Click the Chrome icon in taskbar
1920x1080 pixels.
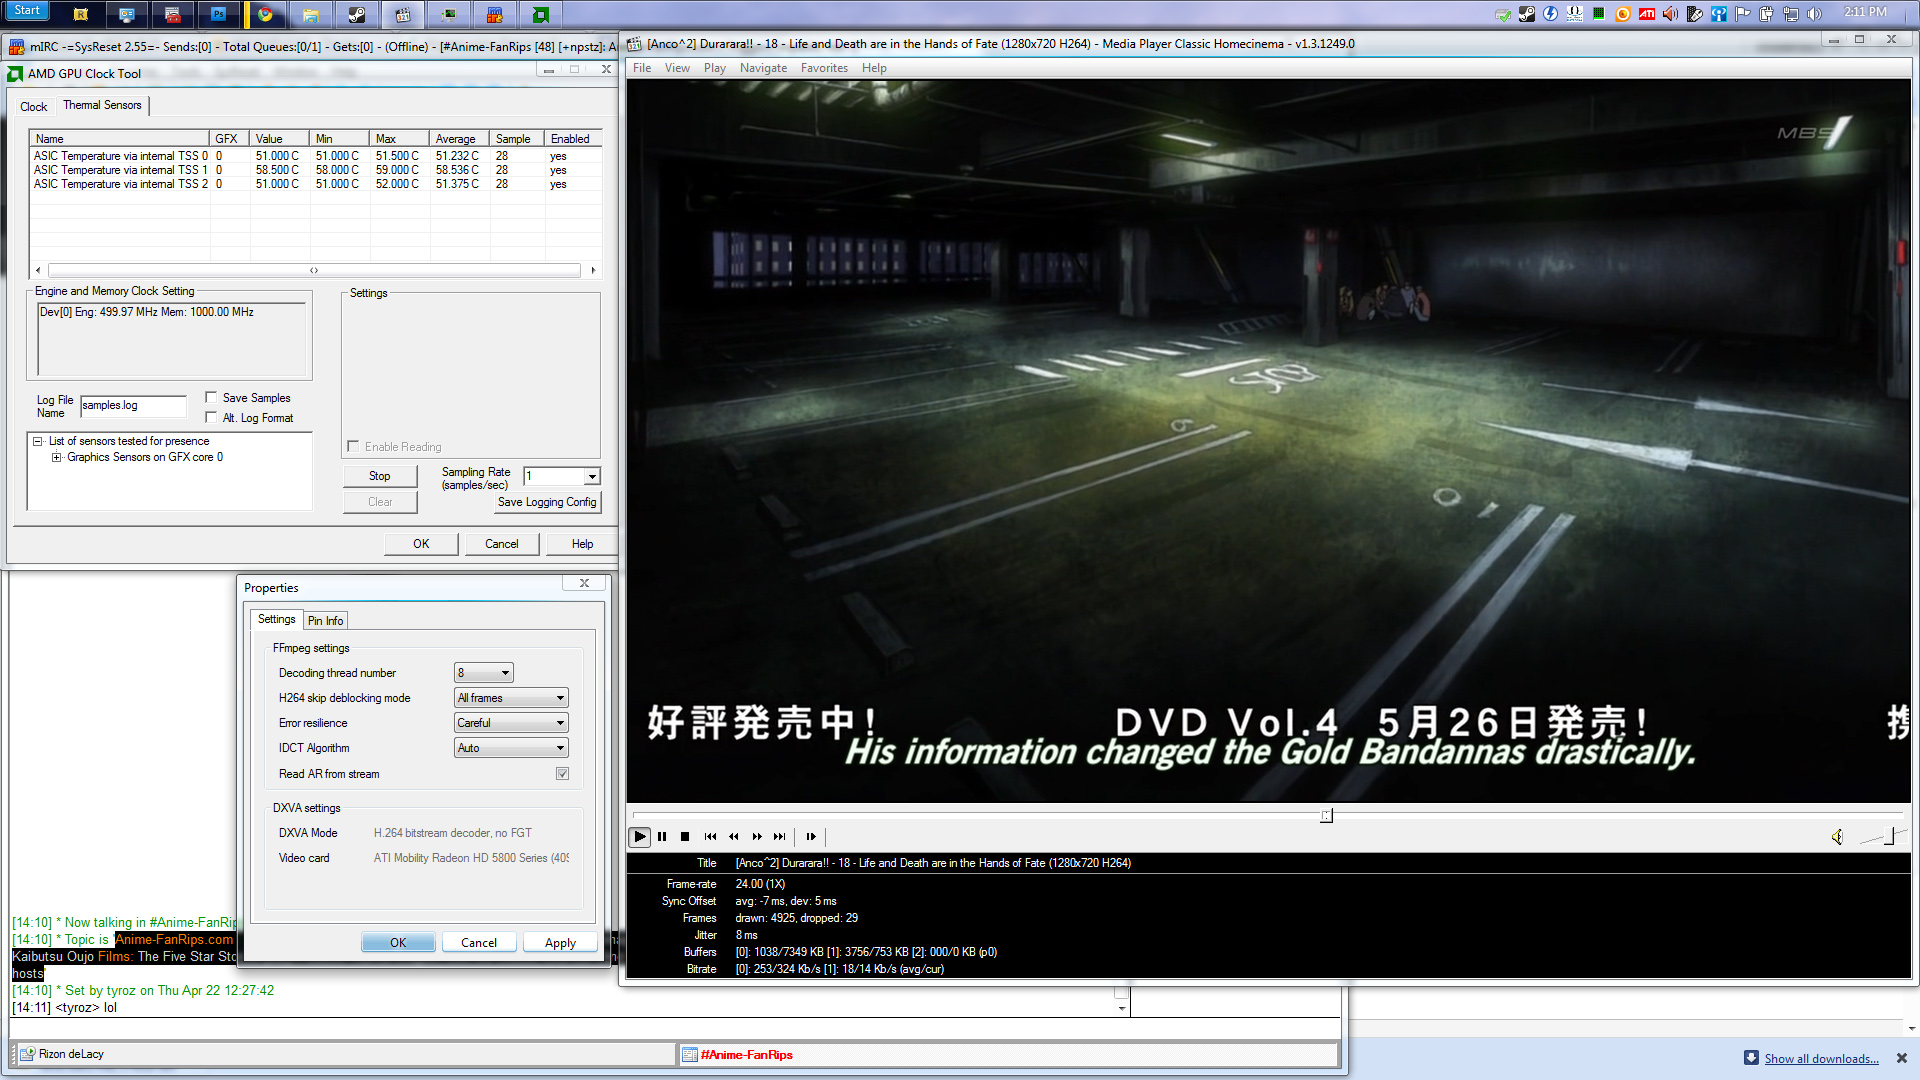(265, 14)
